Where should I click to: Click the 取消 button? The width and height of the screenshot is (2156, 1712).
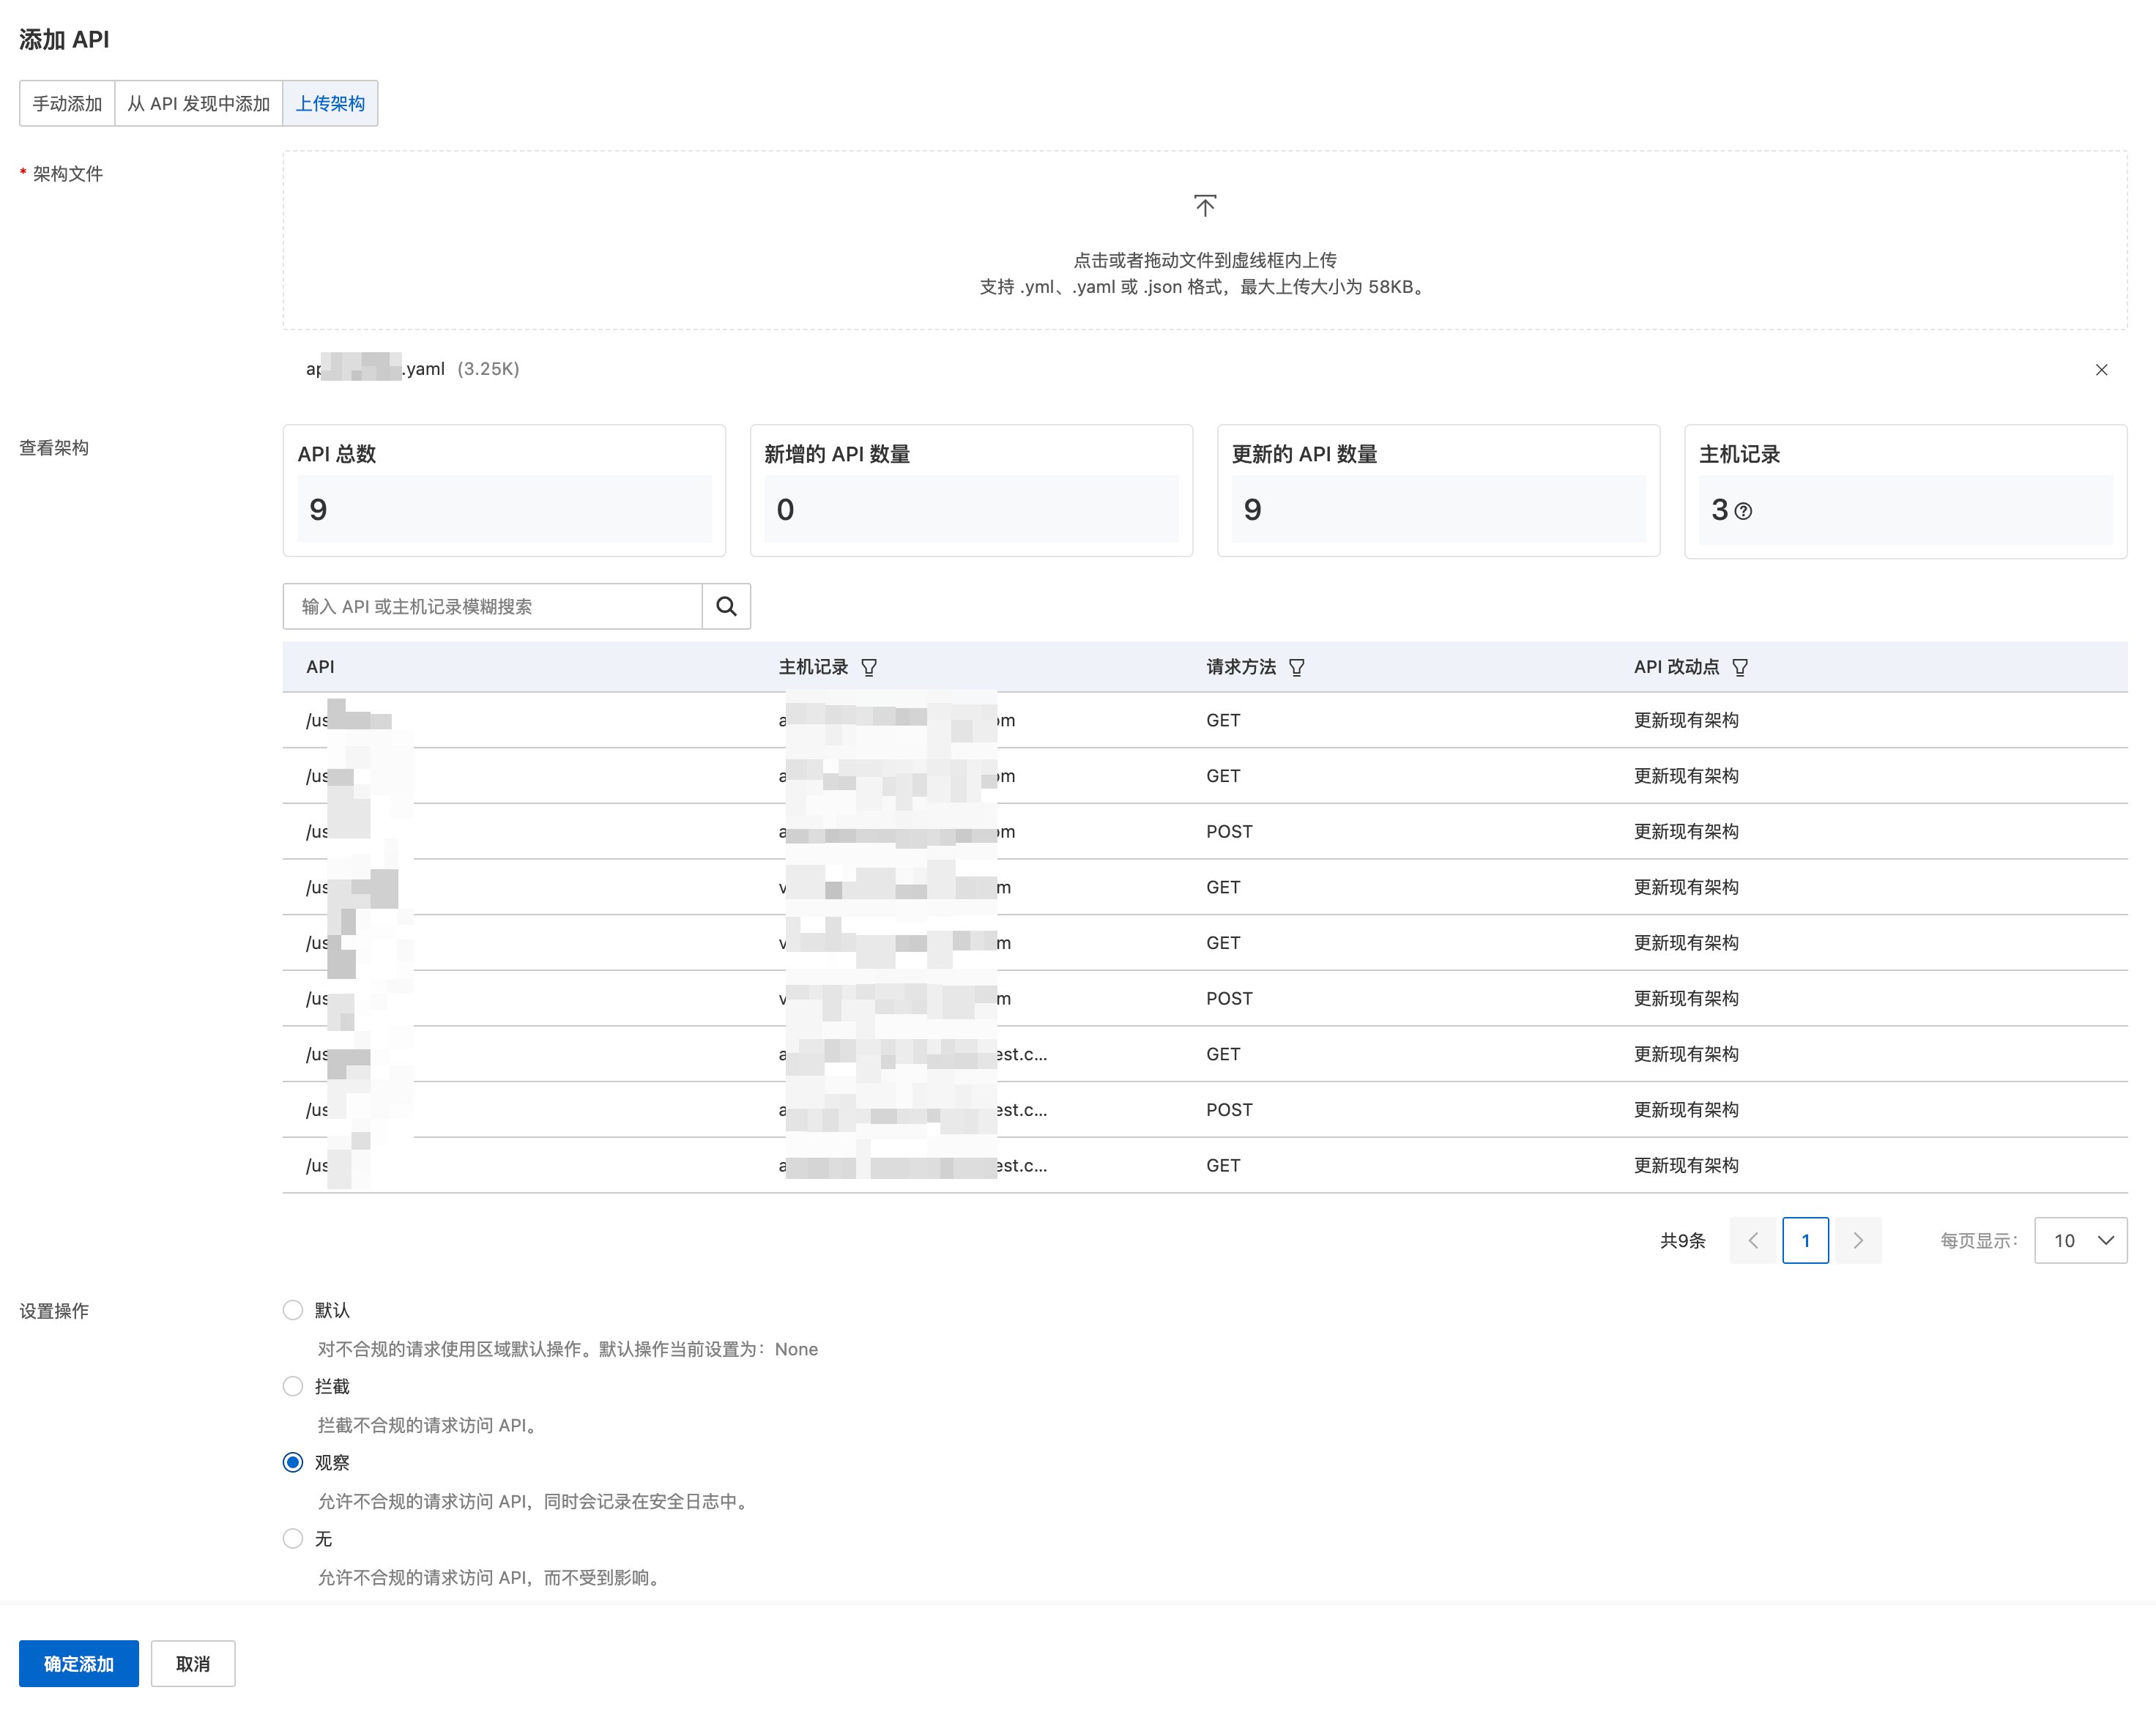coord(193,1663)
